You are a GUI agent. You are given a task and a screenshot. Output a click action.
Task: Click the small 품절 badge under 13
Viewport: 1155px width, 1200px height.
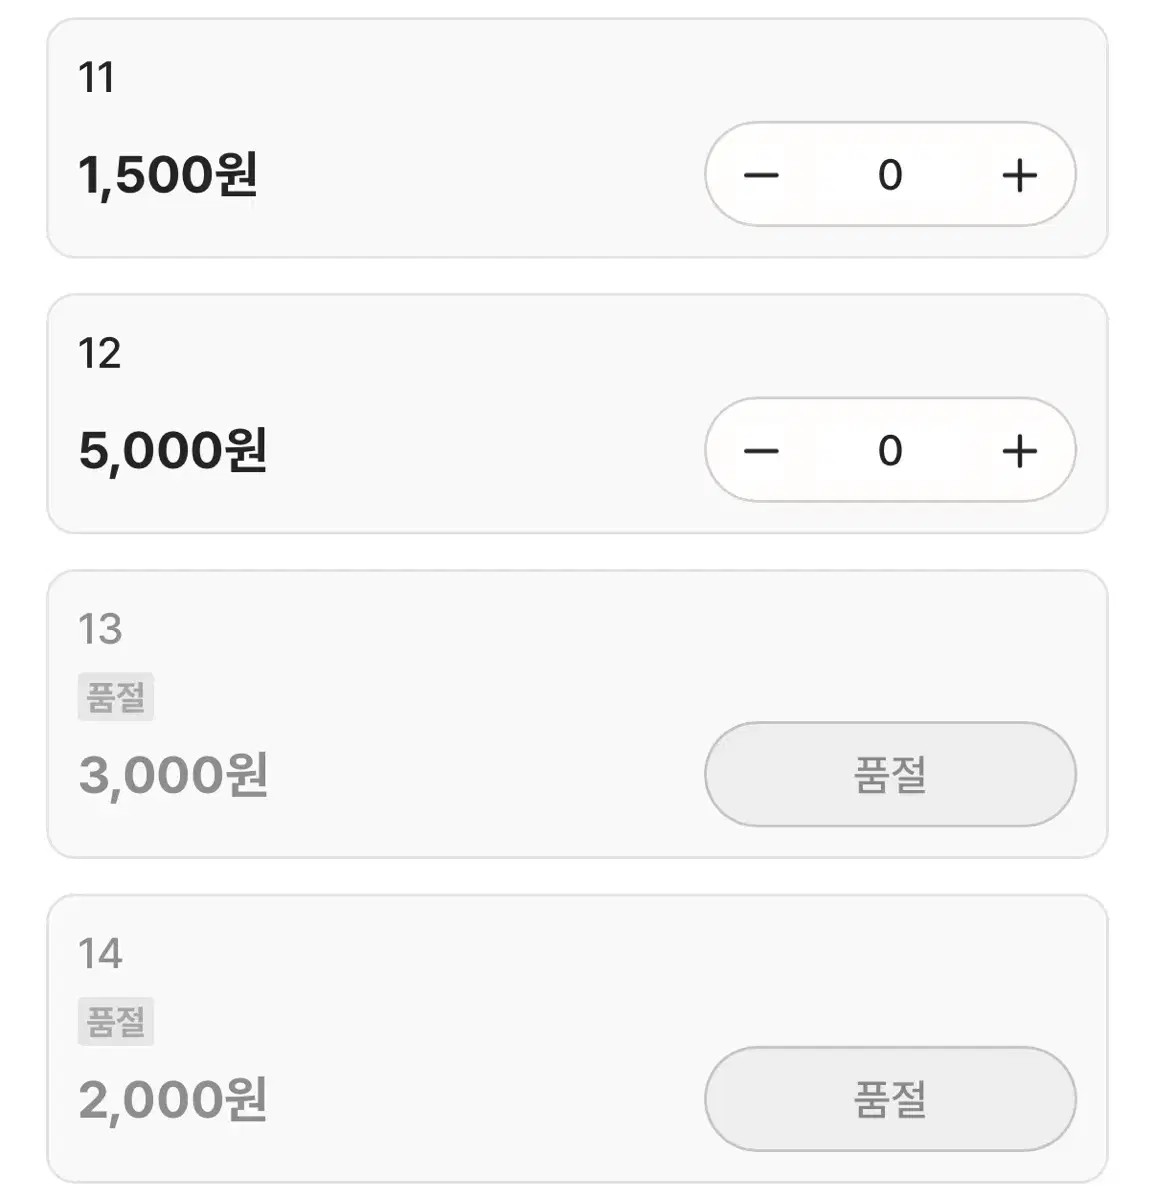[x=116, y=697]
